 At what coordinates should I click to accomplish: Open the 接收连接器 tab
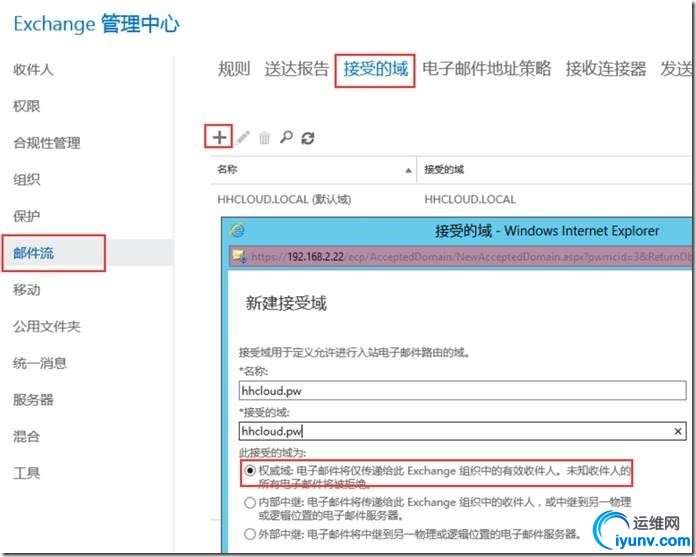coord(606,69)
